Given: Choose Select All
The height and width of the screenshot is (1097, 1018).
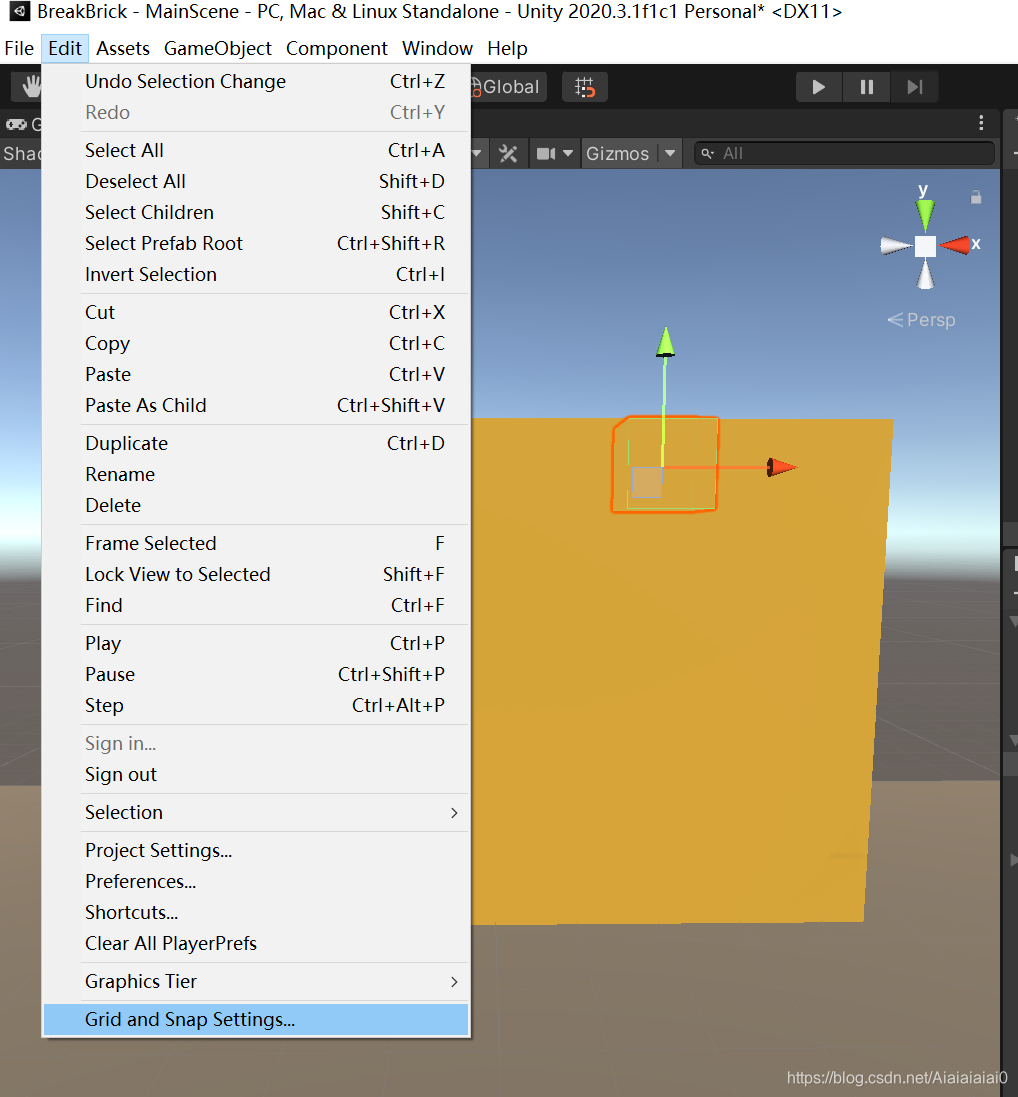Looking at the screenshot, I should [x=256, y=150].
